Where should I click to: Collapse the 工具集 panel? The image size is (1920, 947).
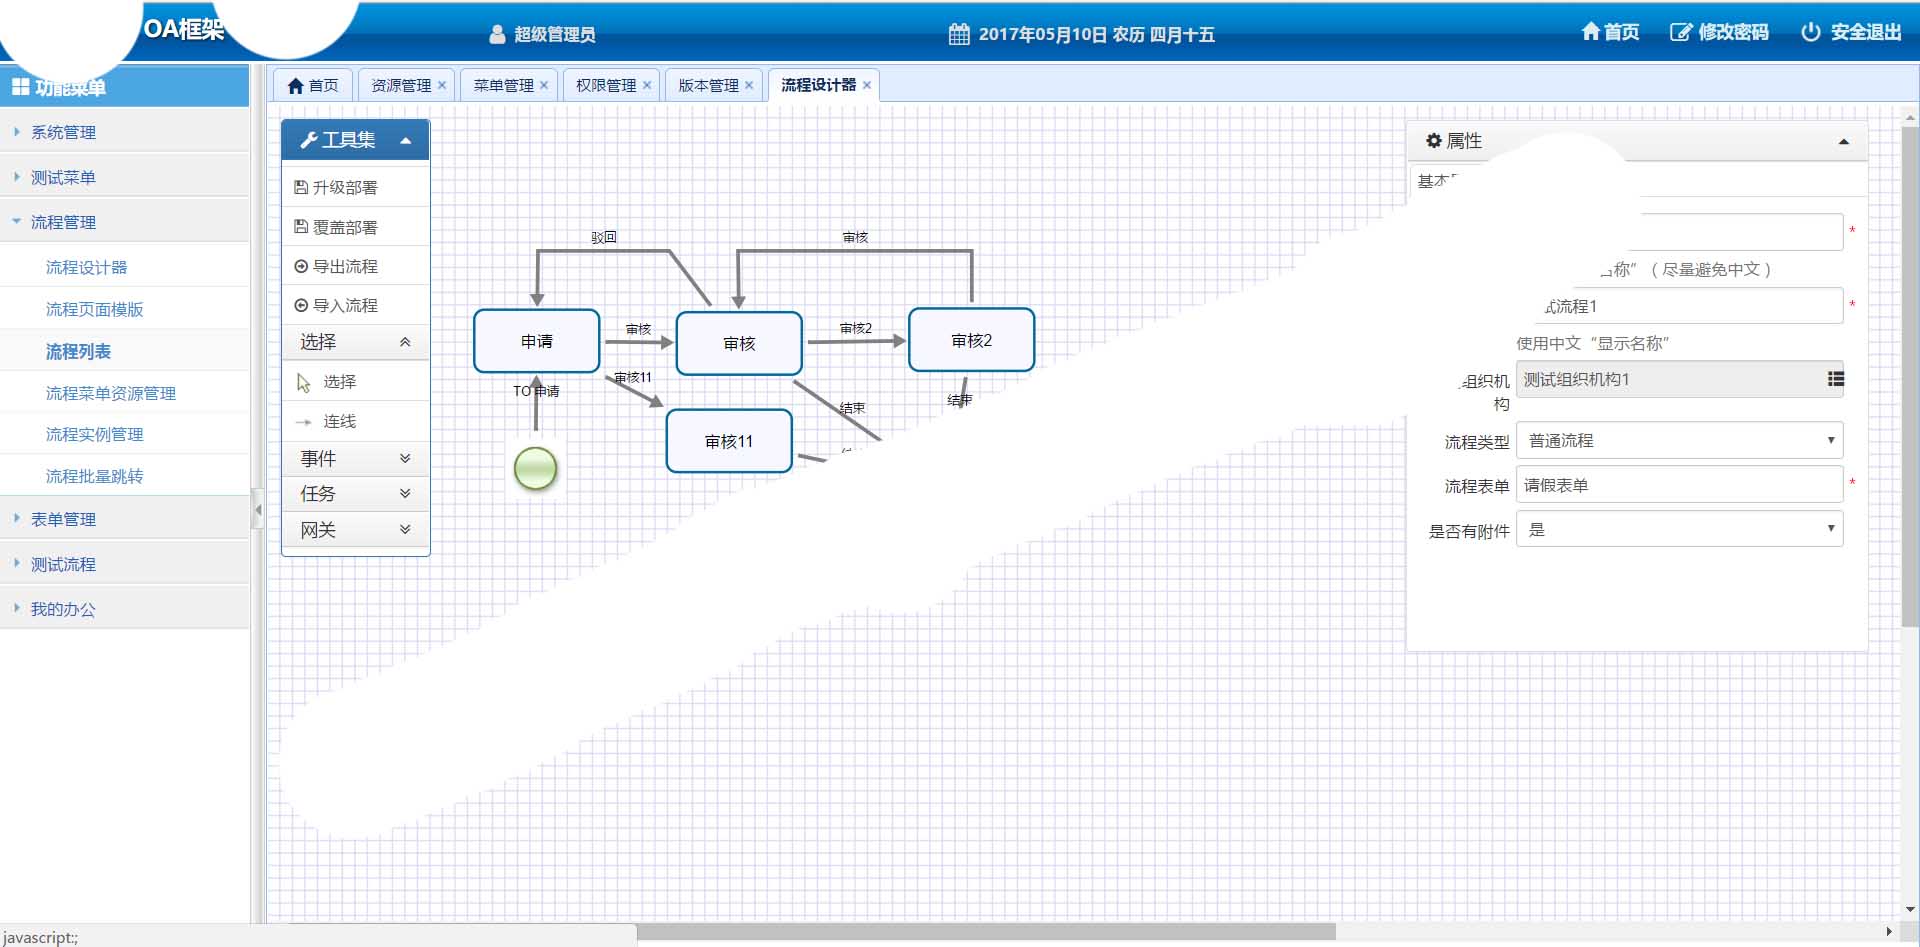click(x=406, y=140)
